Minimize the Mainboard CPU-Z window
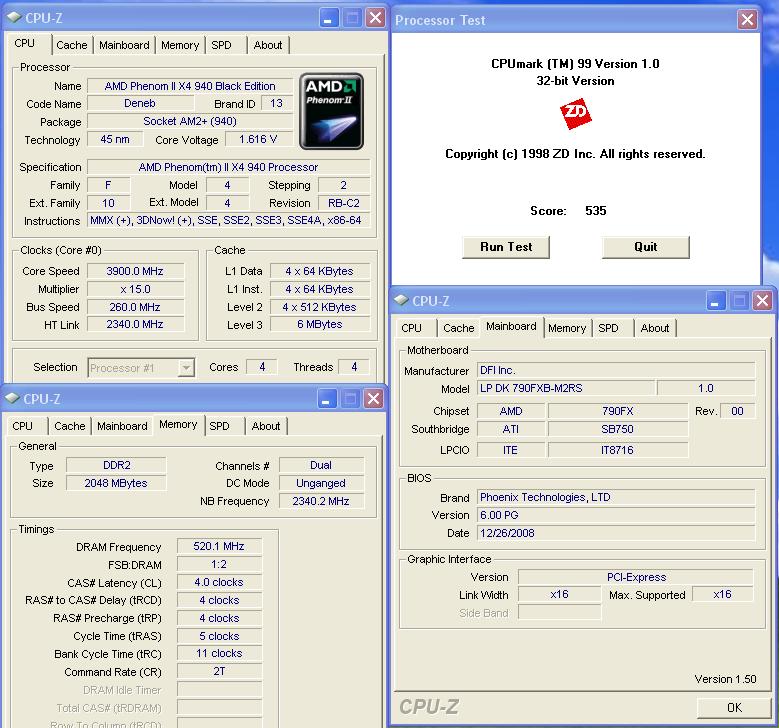Screen dimensions: 779x728 [x=715, y=301]
